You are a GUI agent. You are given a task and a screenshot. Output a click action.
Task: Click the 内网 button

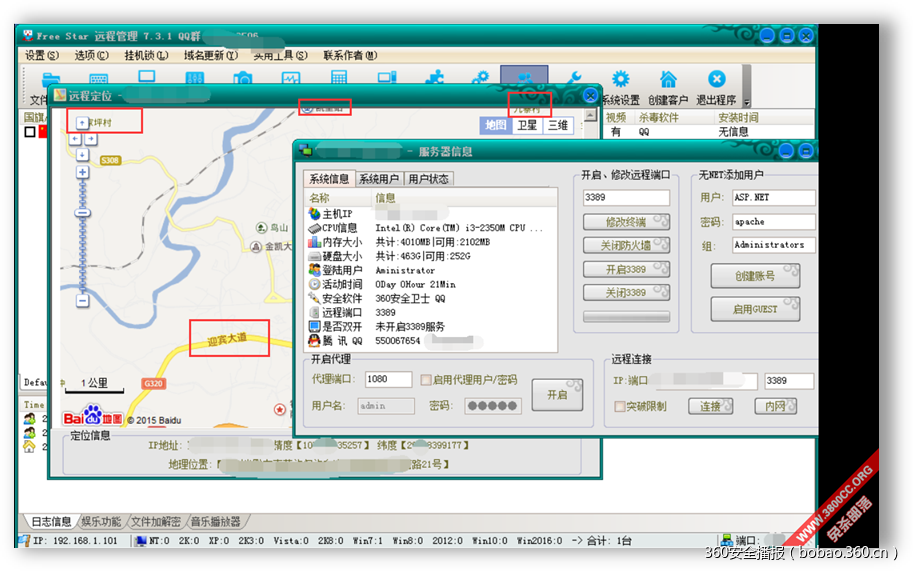[776, 406]
